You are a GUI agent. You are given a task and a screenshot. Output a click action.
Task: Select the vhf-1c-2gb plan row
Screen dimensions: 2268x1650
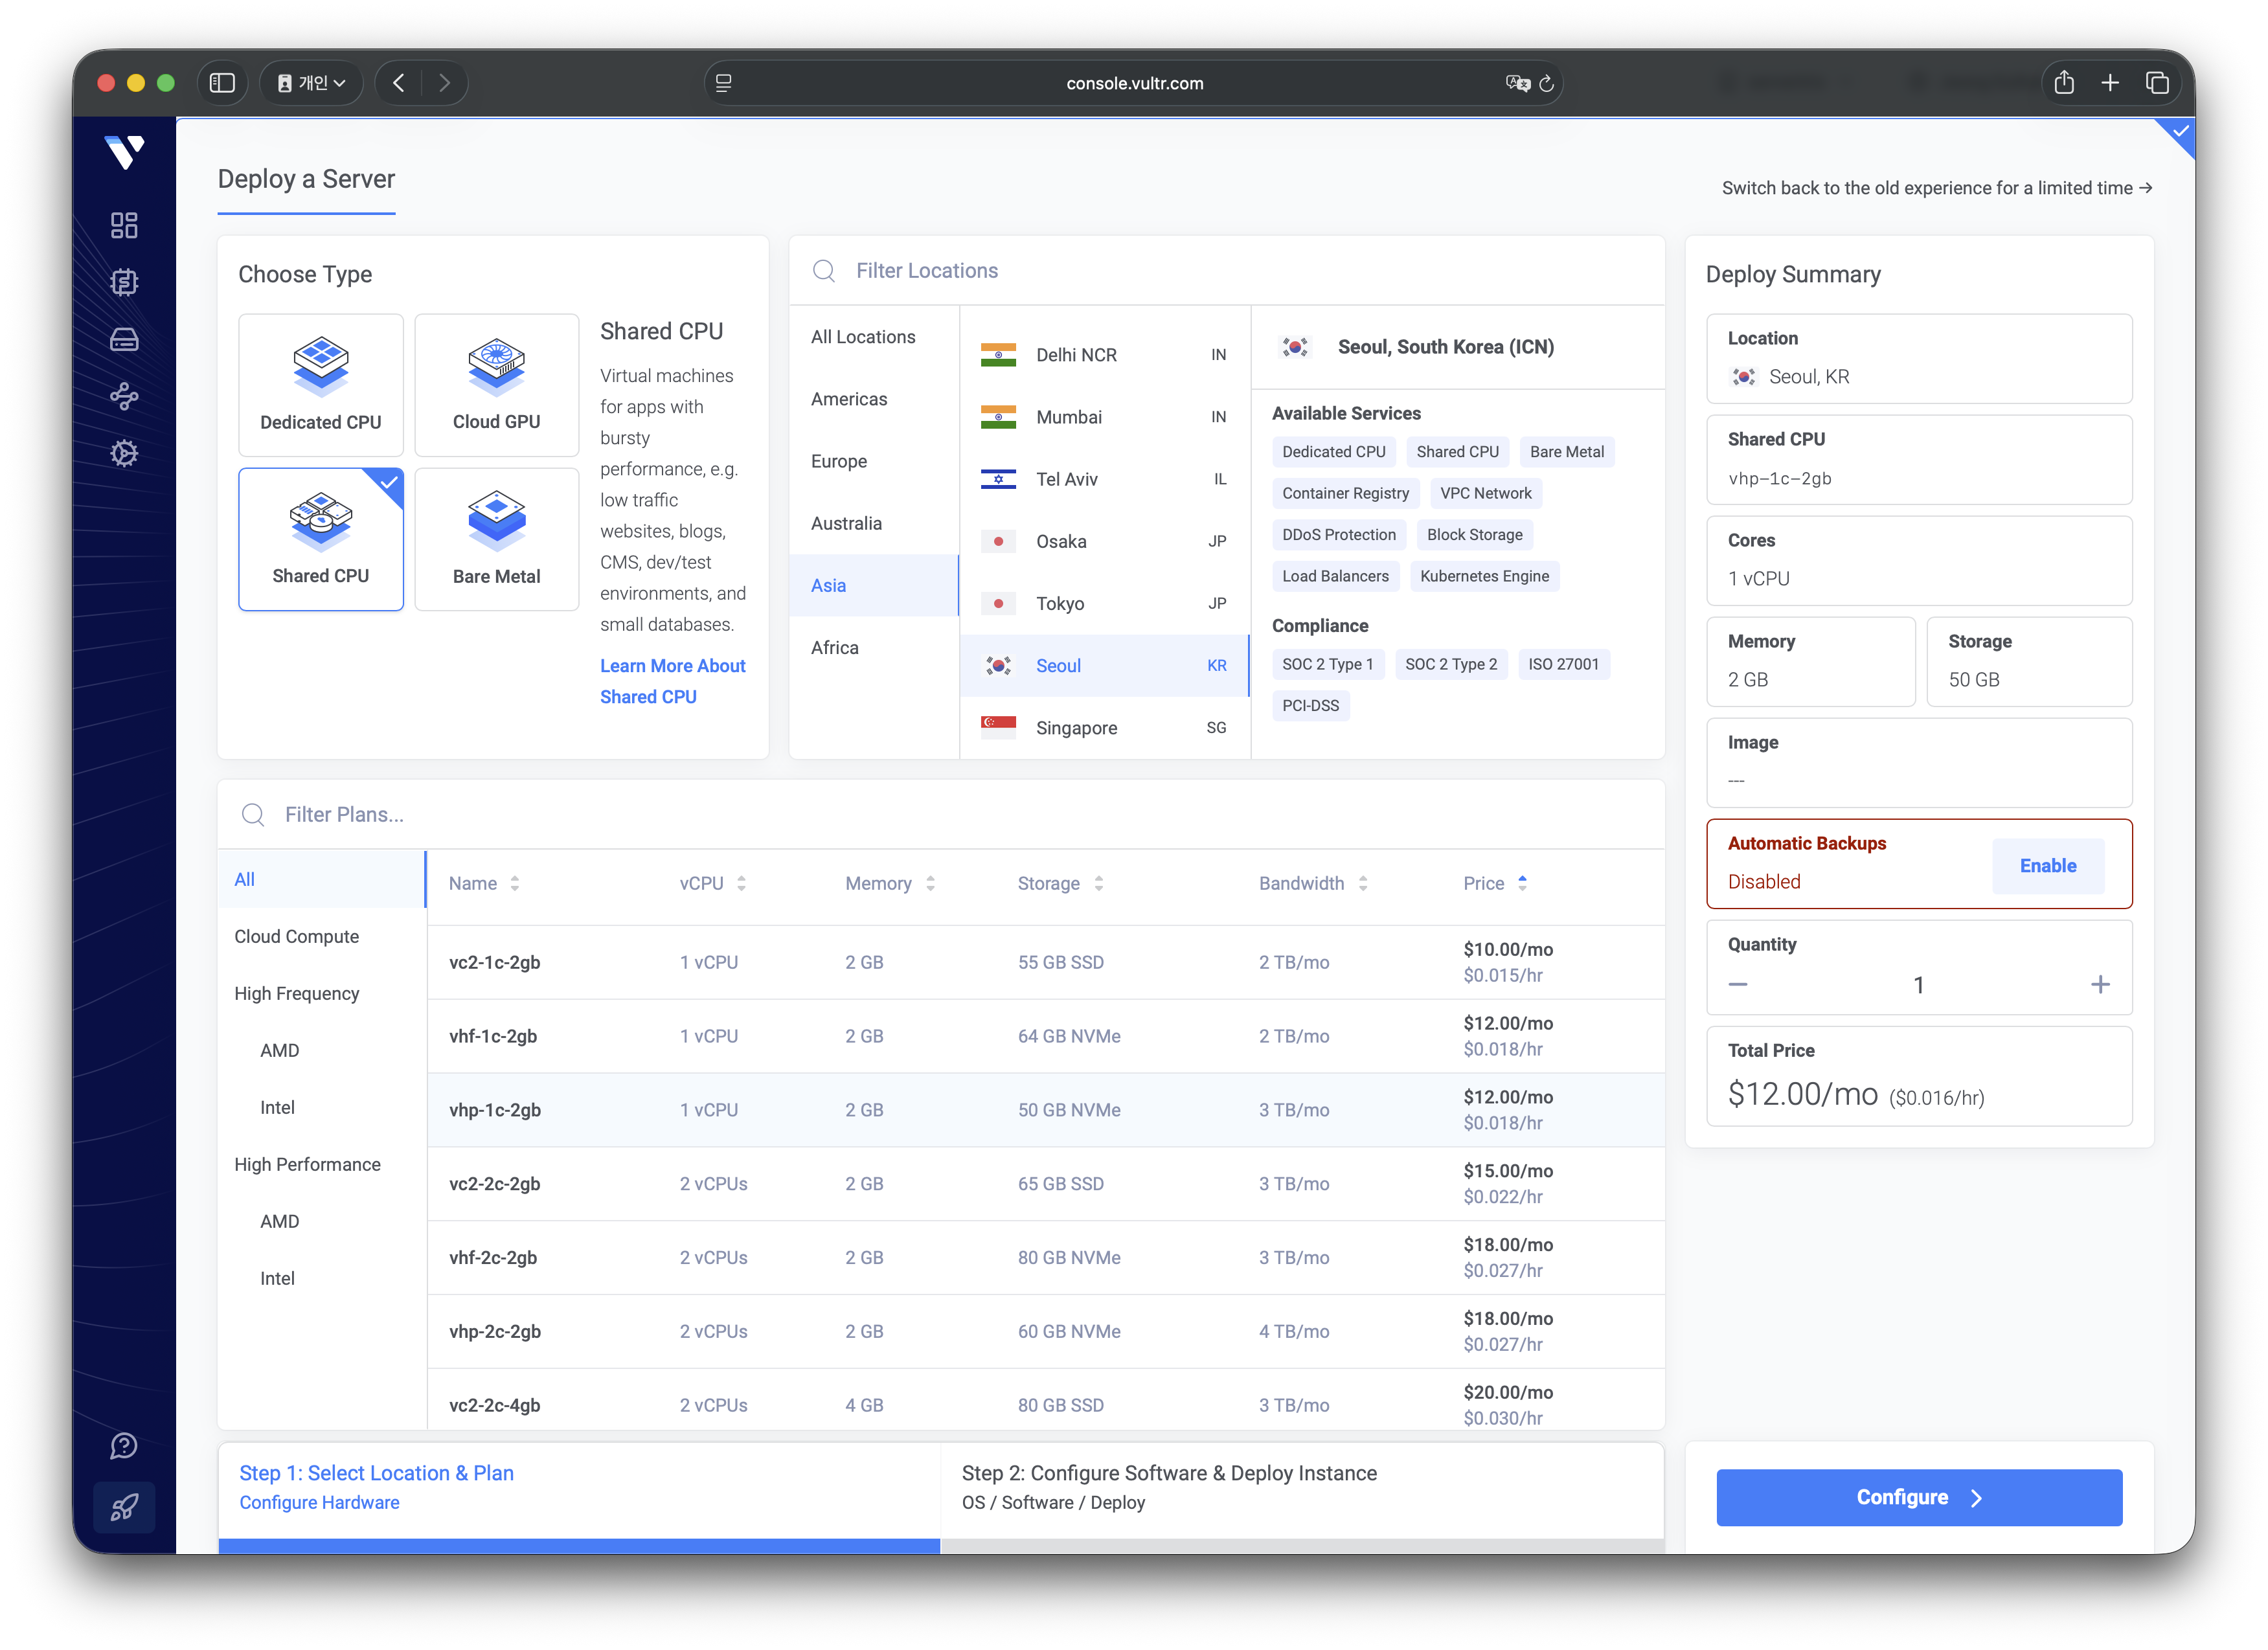pos(1046,1037)
